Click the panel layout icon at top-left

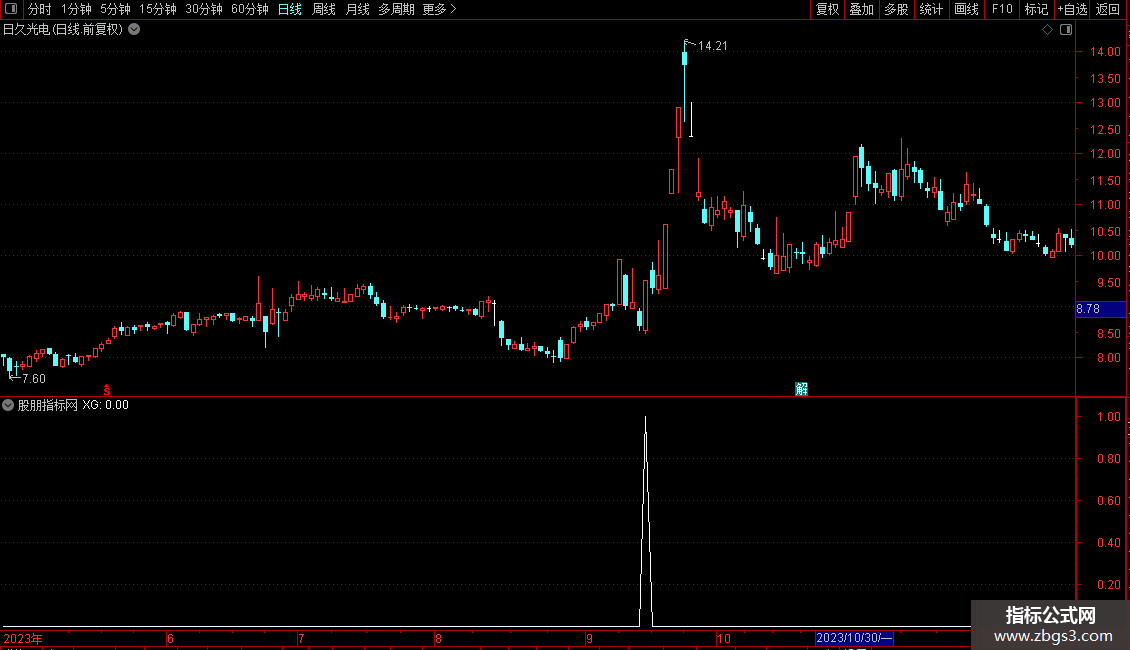click(x=11, y=9)
